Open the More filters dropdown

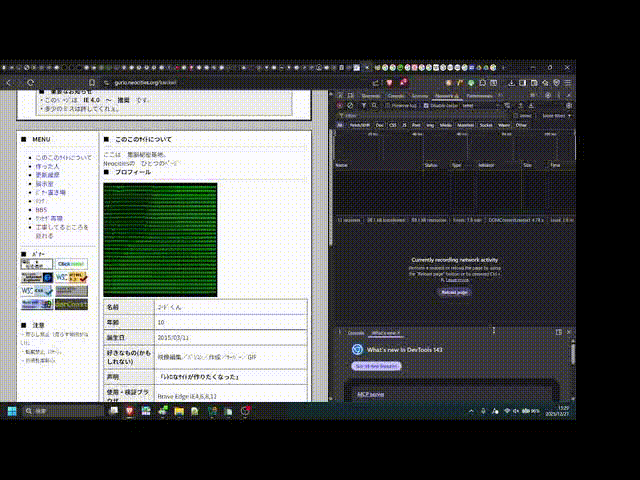(553, 115)
